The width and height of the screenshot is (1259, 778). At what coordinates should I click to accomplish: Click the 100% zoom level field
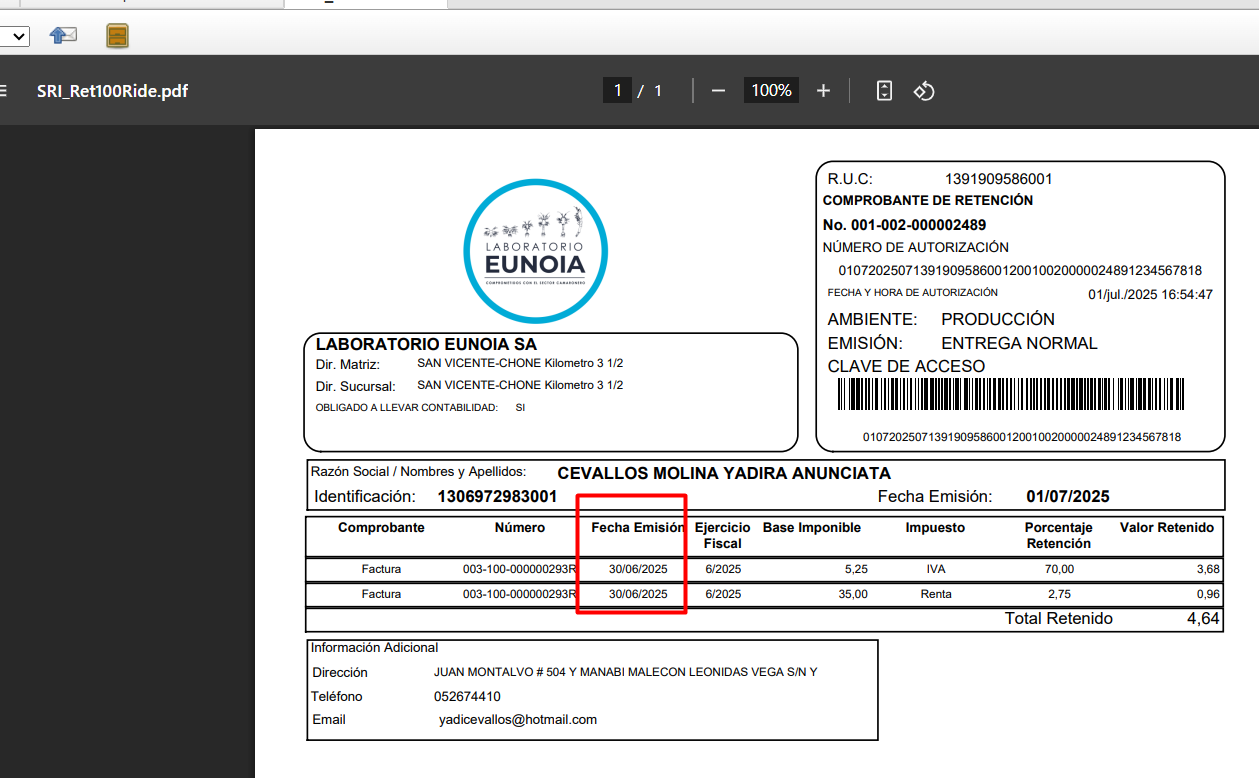click(771, 91)
